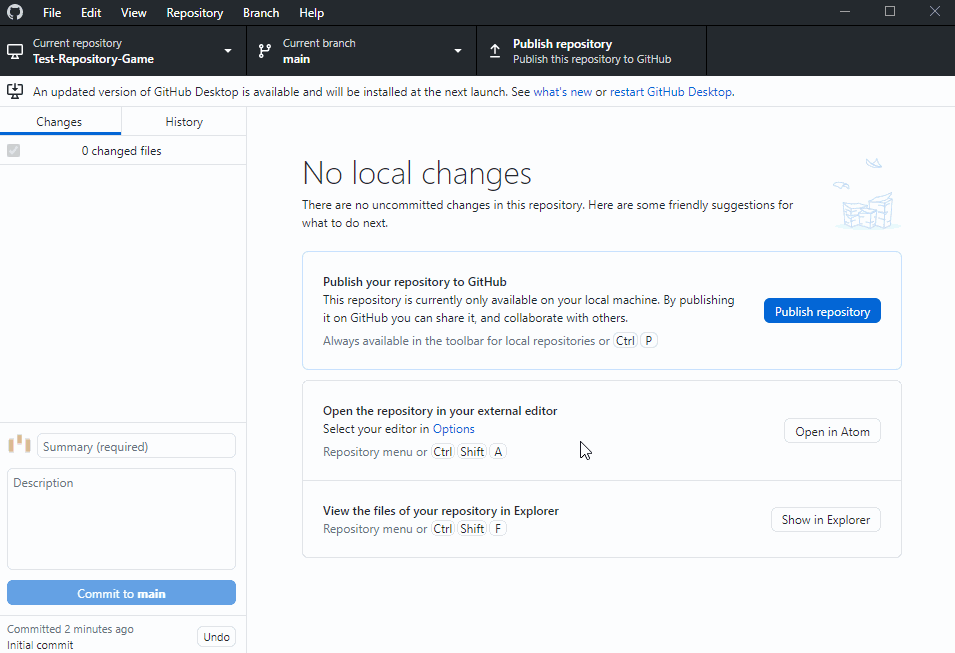Open the Repository menu
This screenshot has height=653, width=955.
click(194, 13)
